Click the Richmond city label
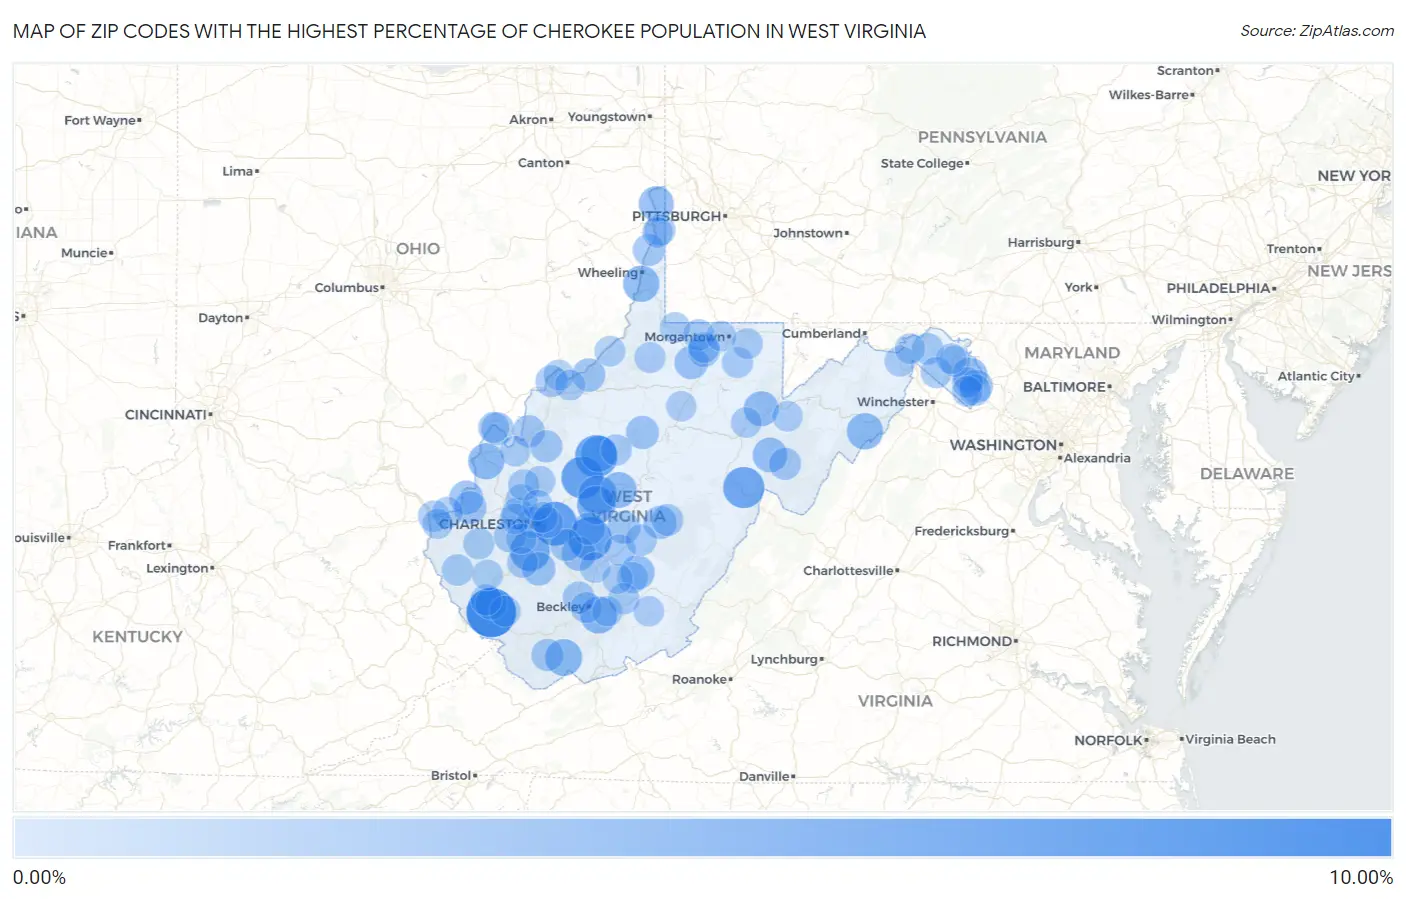The width and height of the screenshot is (1406, 899). click(973, 641)
